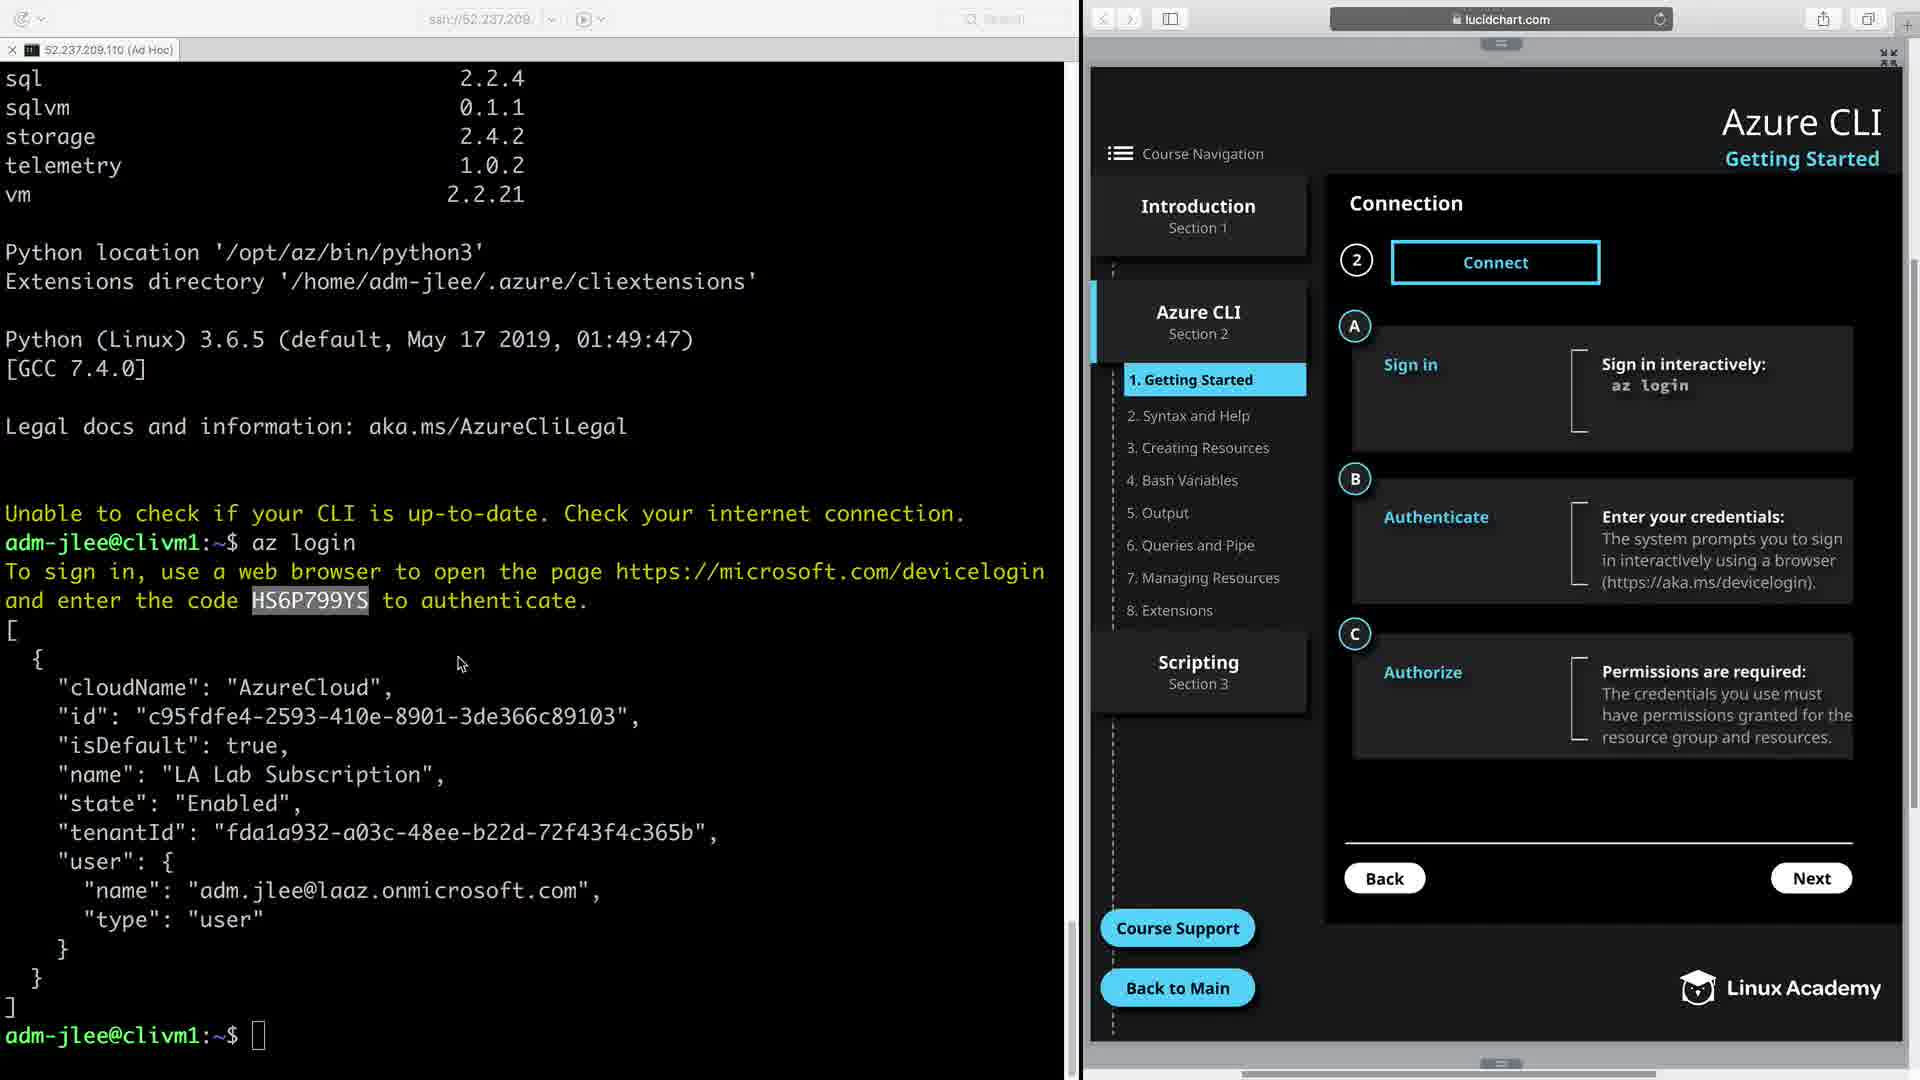The width and height of the screenshot is (1920, 1080).
Task: Click the Course Support button
Action: pyautogui.click(x=1177, y=928)
